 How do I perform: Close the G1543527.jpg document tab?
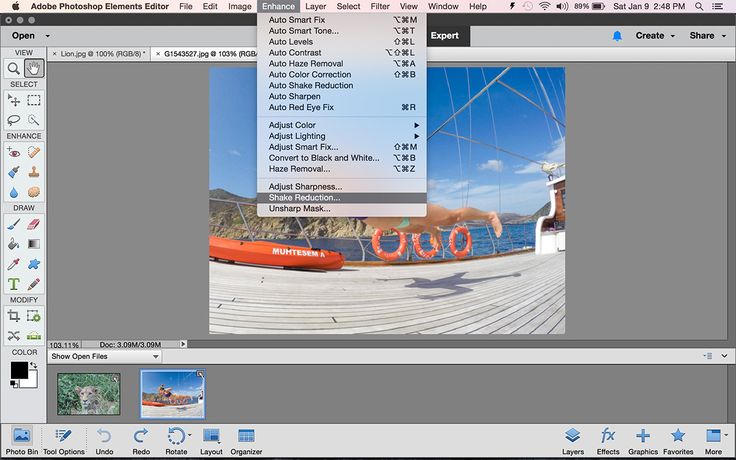click(158, 54)
